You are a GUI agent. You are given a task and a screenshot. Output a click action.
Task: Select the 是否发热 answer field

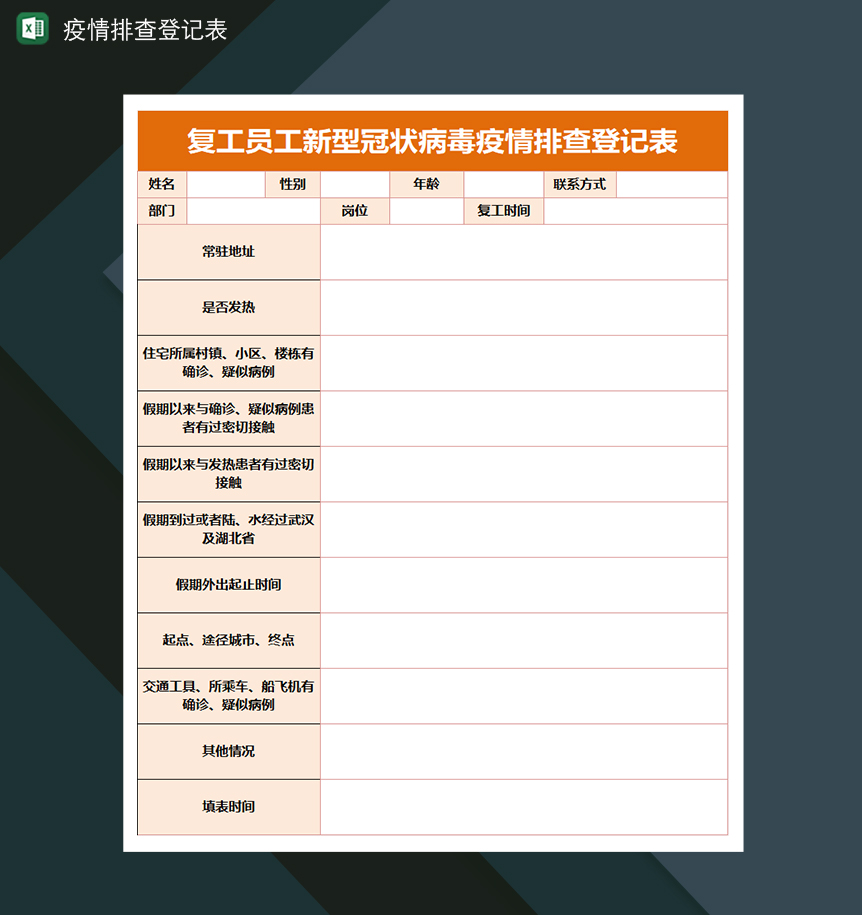click(523, 307)
